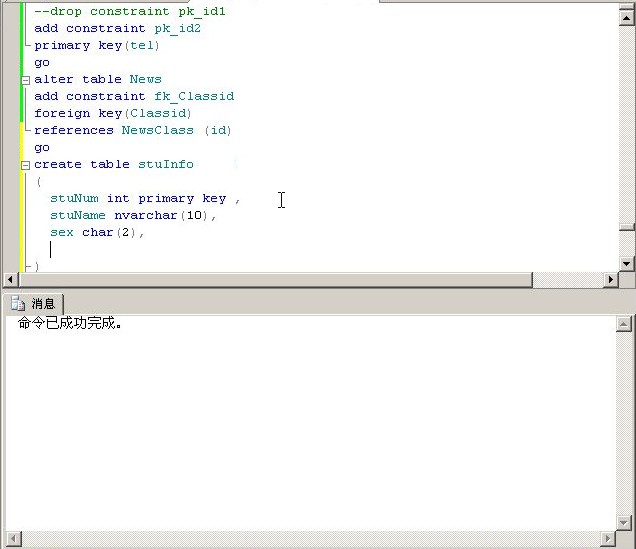The width and height of the screenshot is (636, 549).
Task: Click the 'fk_Classid' constraint name
Action: coord(194,97)
